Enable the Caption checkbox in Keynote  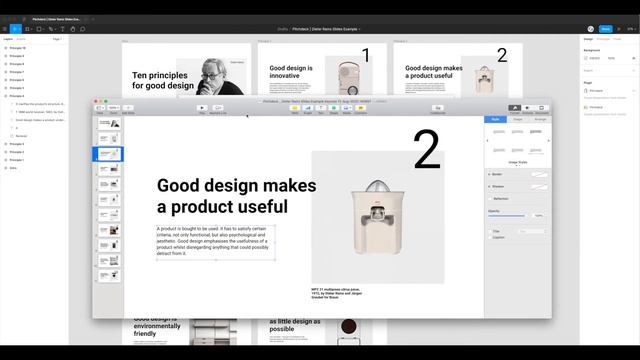point(490,237)
